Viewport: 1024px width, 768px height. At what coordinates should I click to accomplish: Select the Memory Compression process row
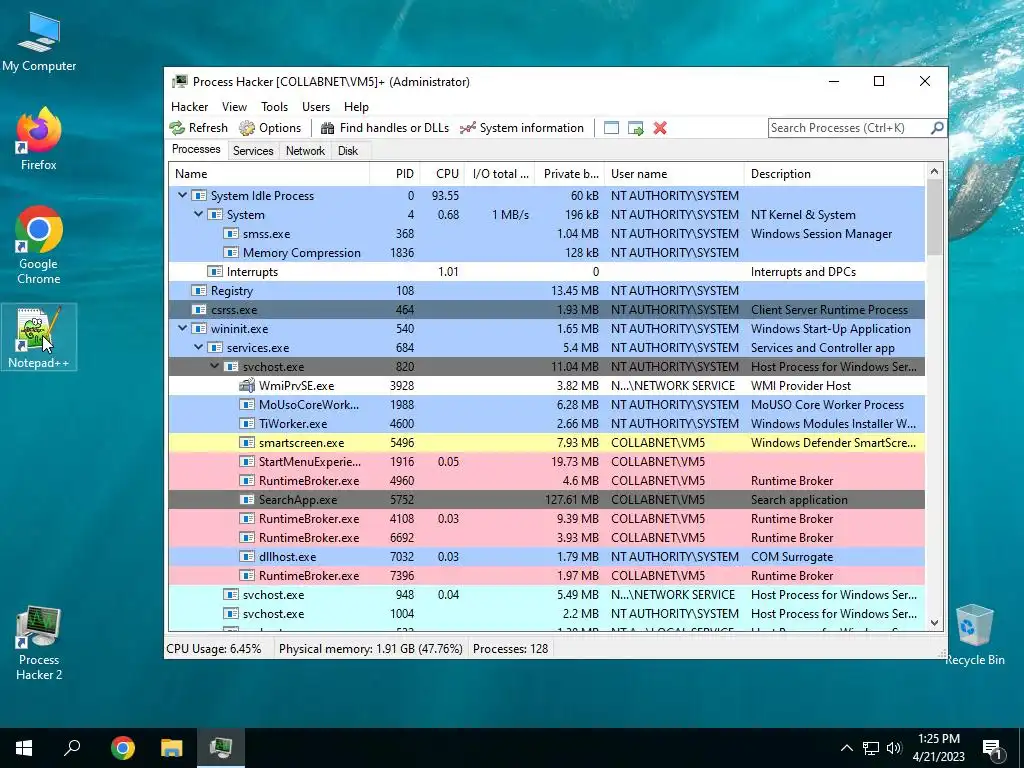[x=547, y=253]
